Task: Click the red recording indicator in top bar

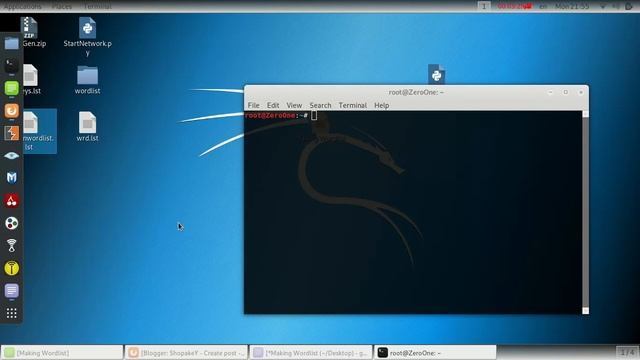Action: pyautogui.click(x=514, y=6)
